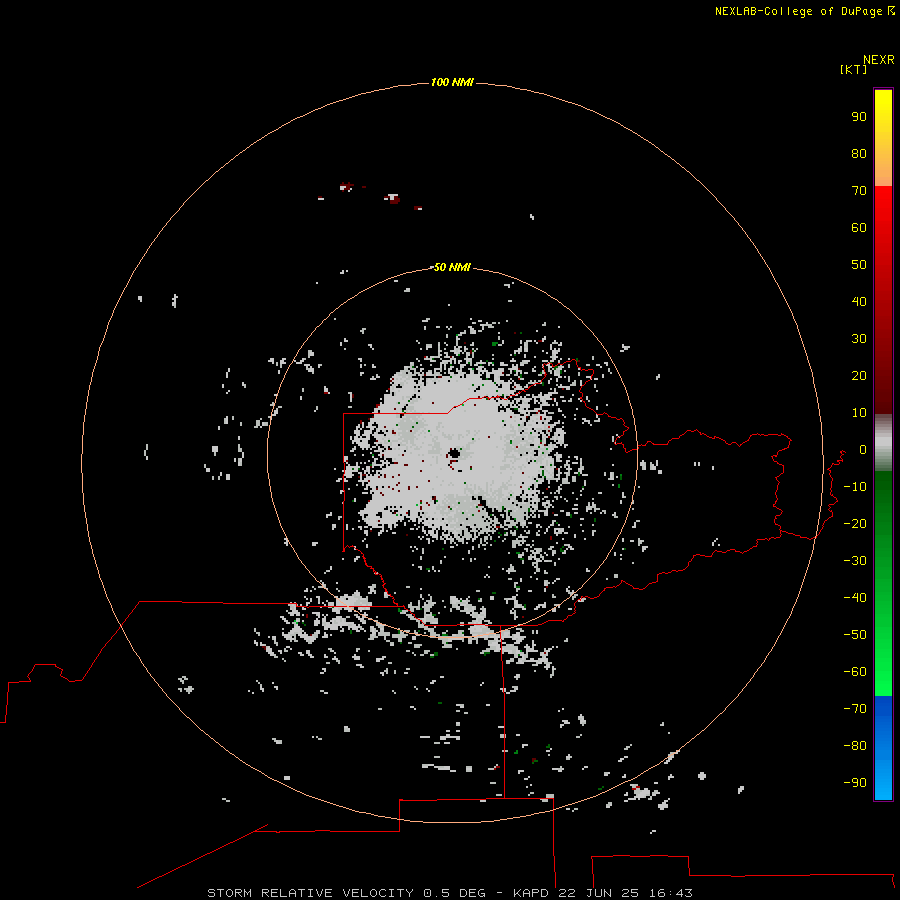Screen dimensions: 900x900
Task: Click the -30 value on velocity scale
Action: pyautogui.click(x=855, y=561)
